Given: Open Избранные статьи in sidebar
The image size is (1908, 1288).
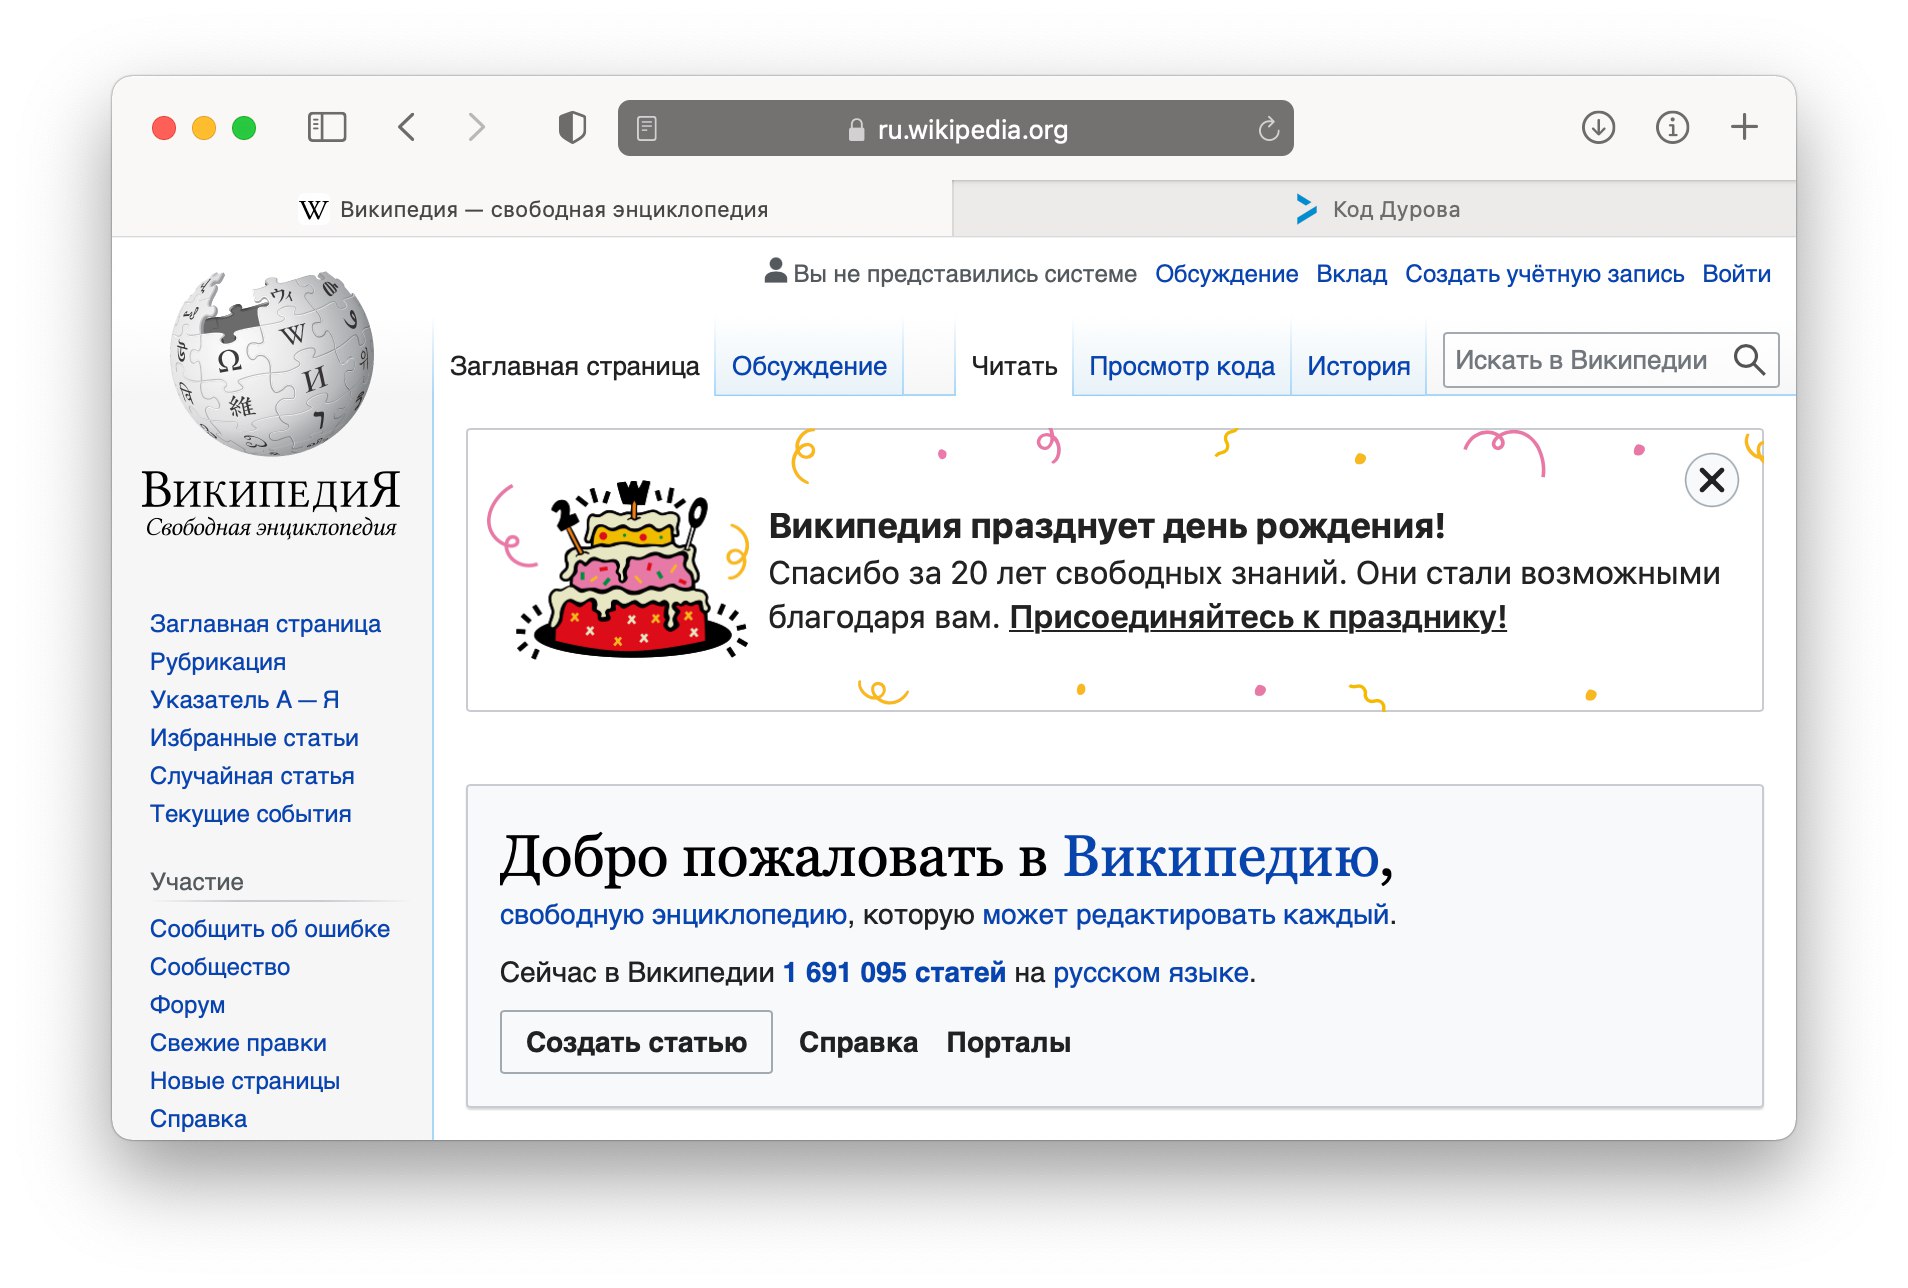Looking at the screenshot, I should (x=254, y=738).
